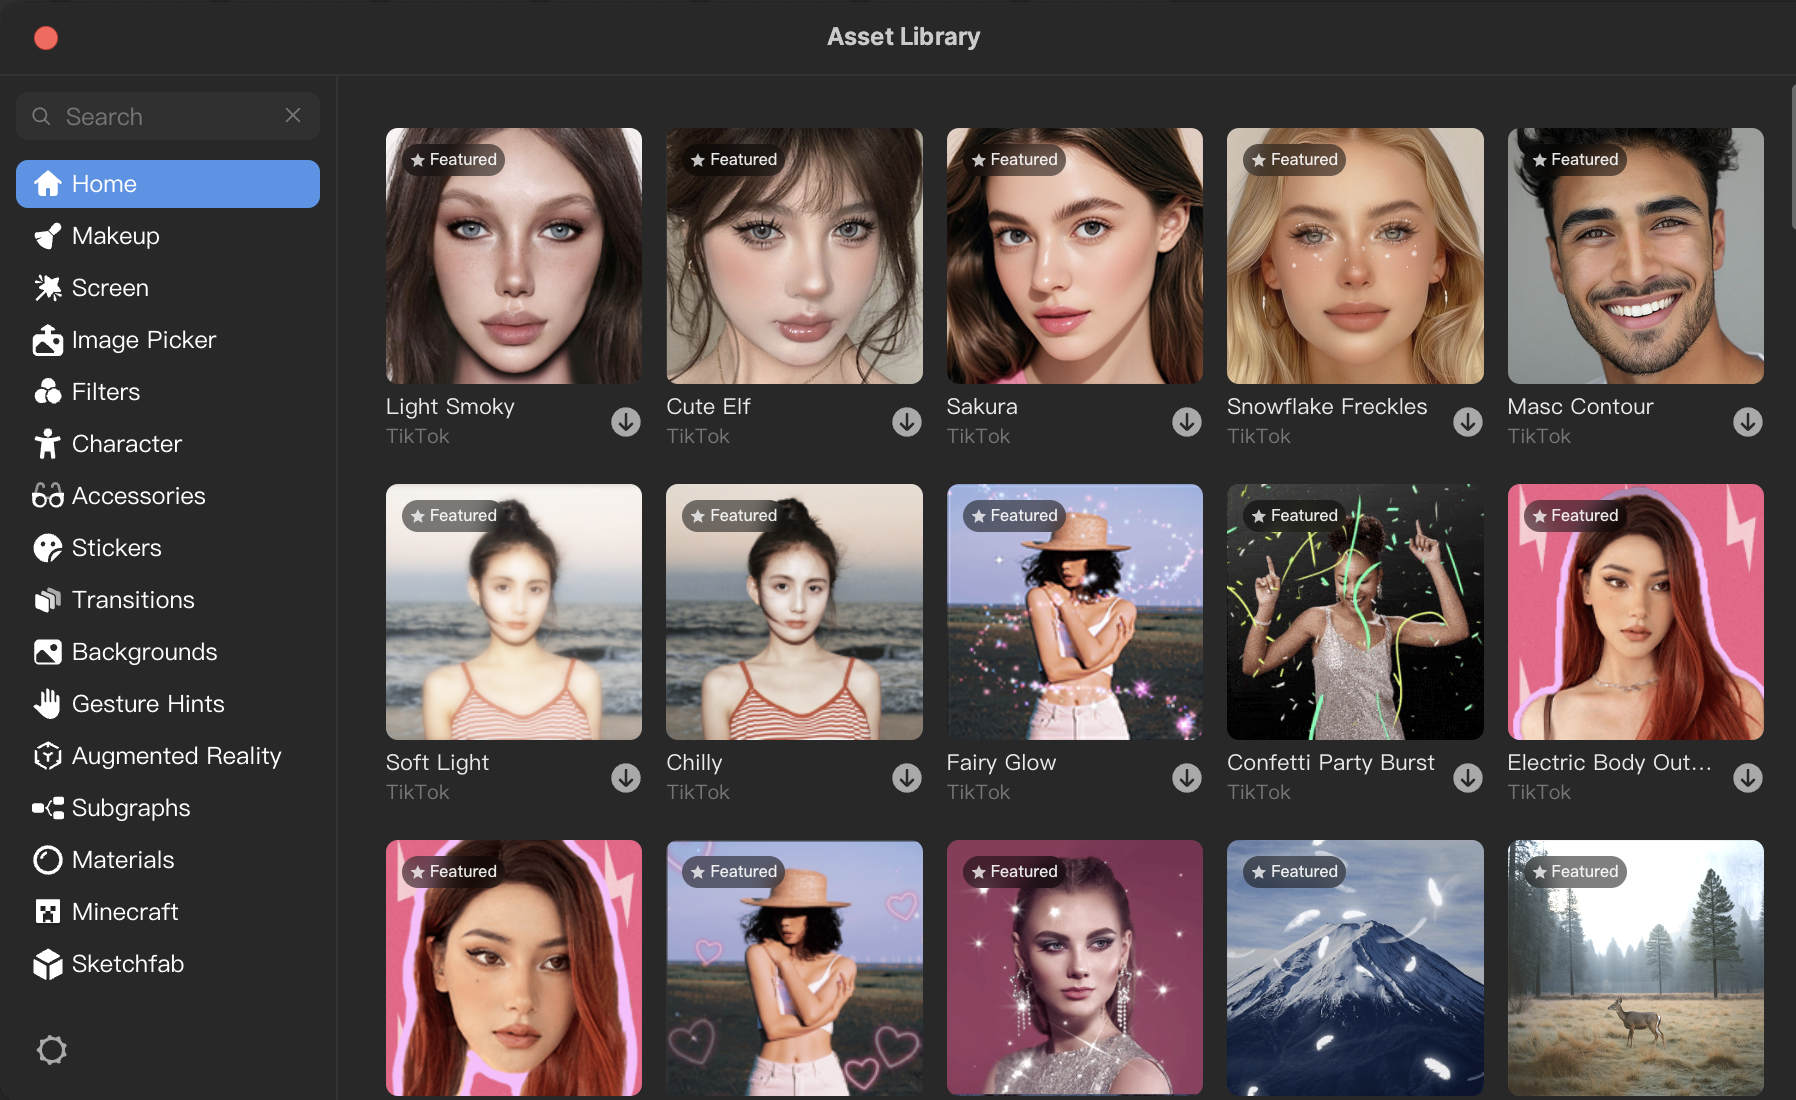1796x1100 pixels.
Task: Select Subgraphs in the sidebar
Action: tap(168, 808)
